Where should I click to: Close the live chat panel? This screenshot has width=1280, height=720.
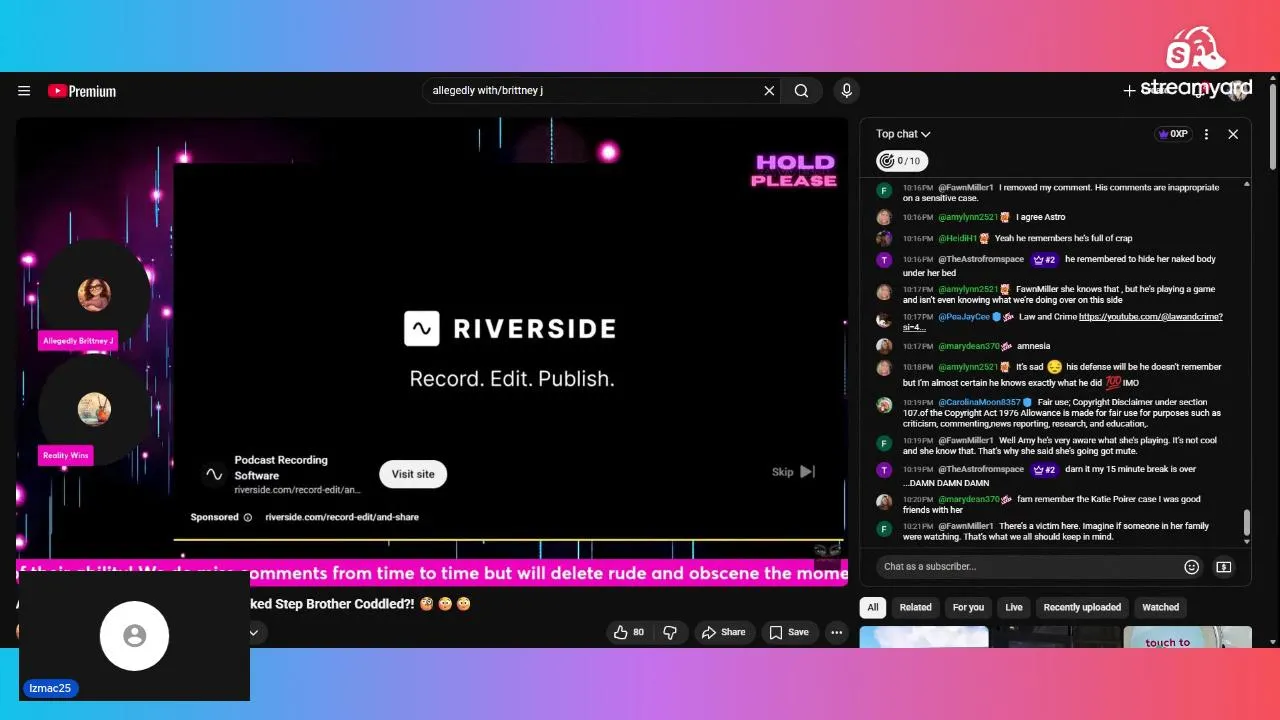[x=1233, y=134]
